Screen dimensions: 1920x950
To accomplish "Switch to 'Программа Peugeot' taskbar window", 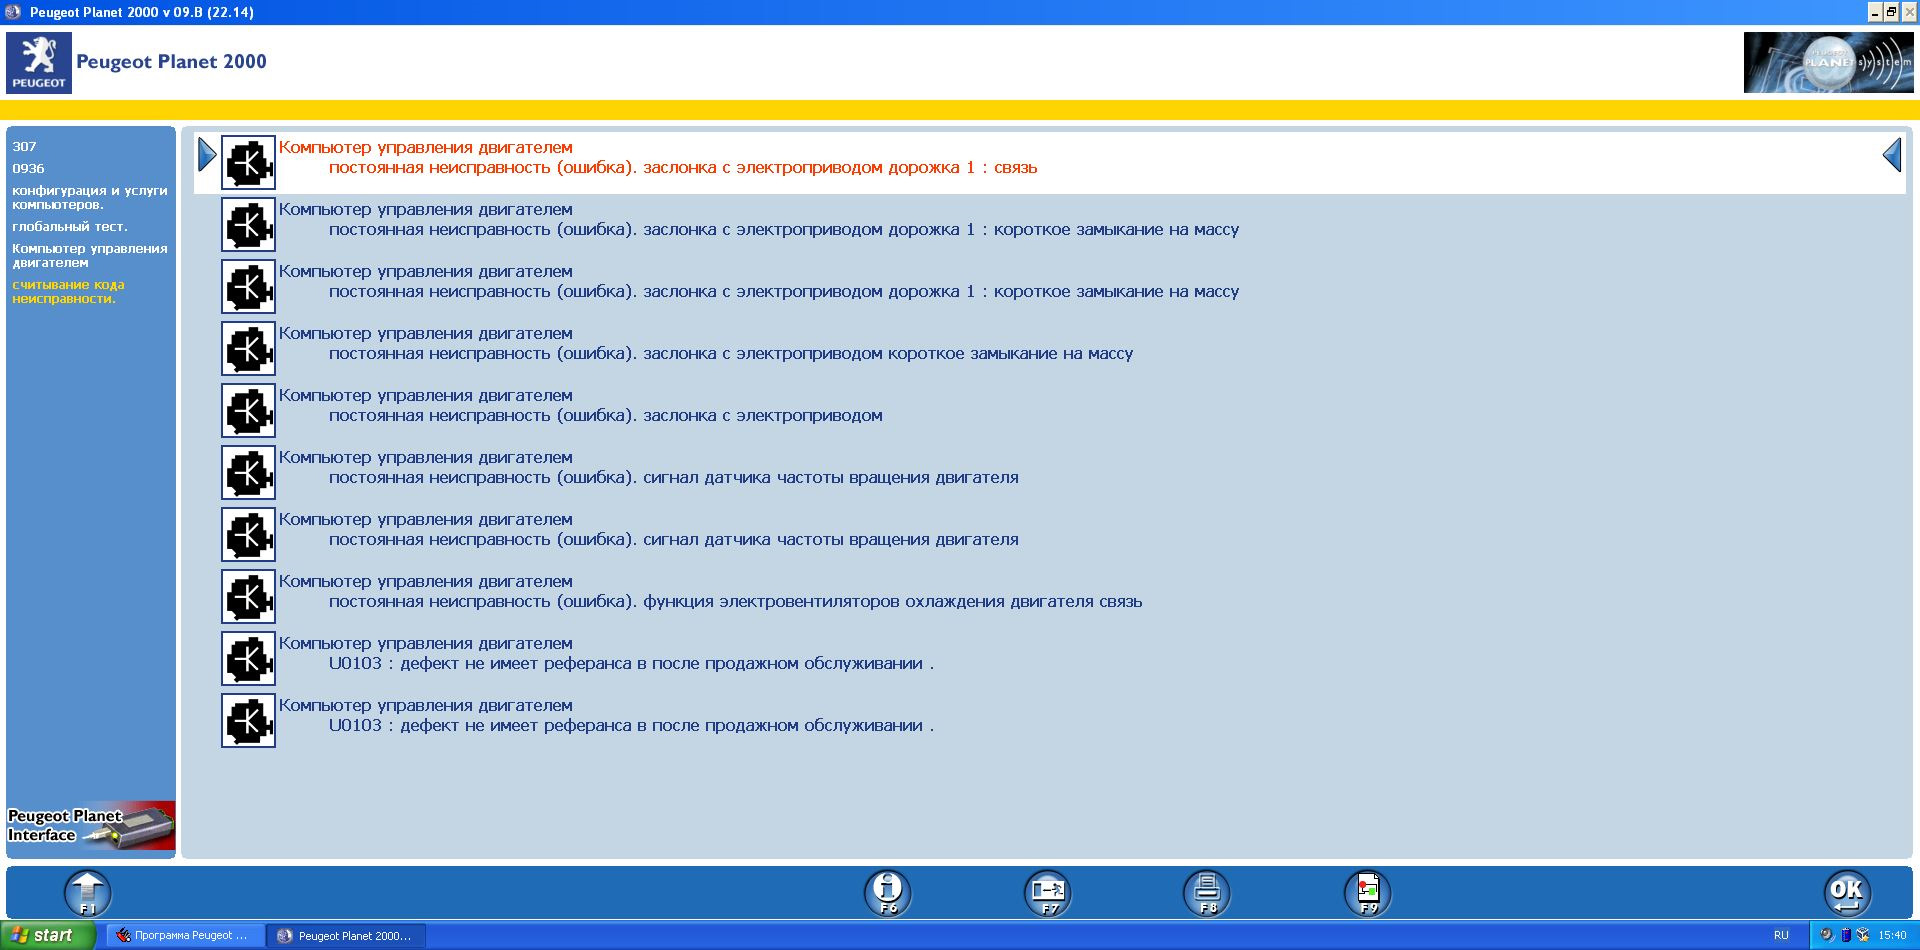I will pyautogui.click(x=185, y=935).
